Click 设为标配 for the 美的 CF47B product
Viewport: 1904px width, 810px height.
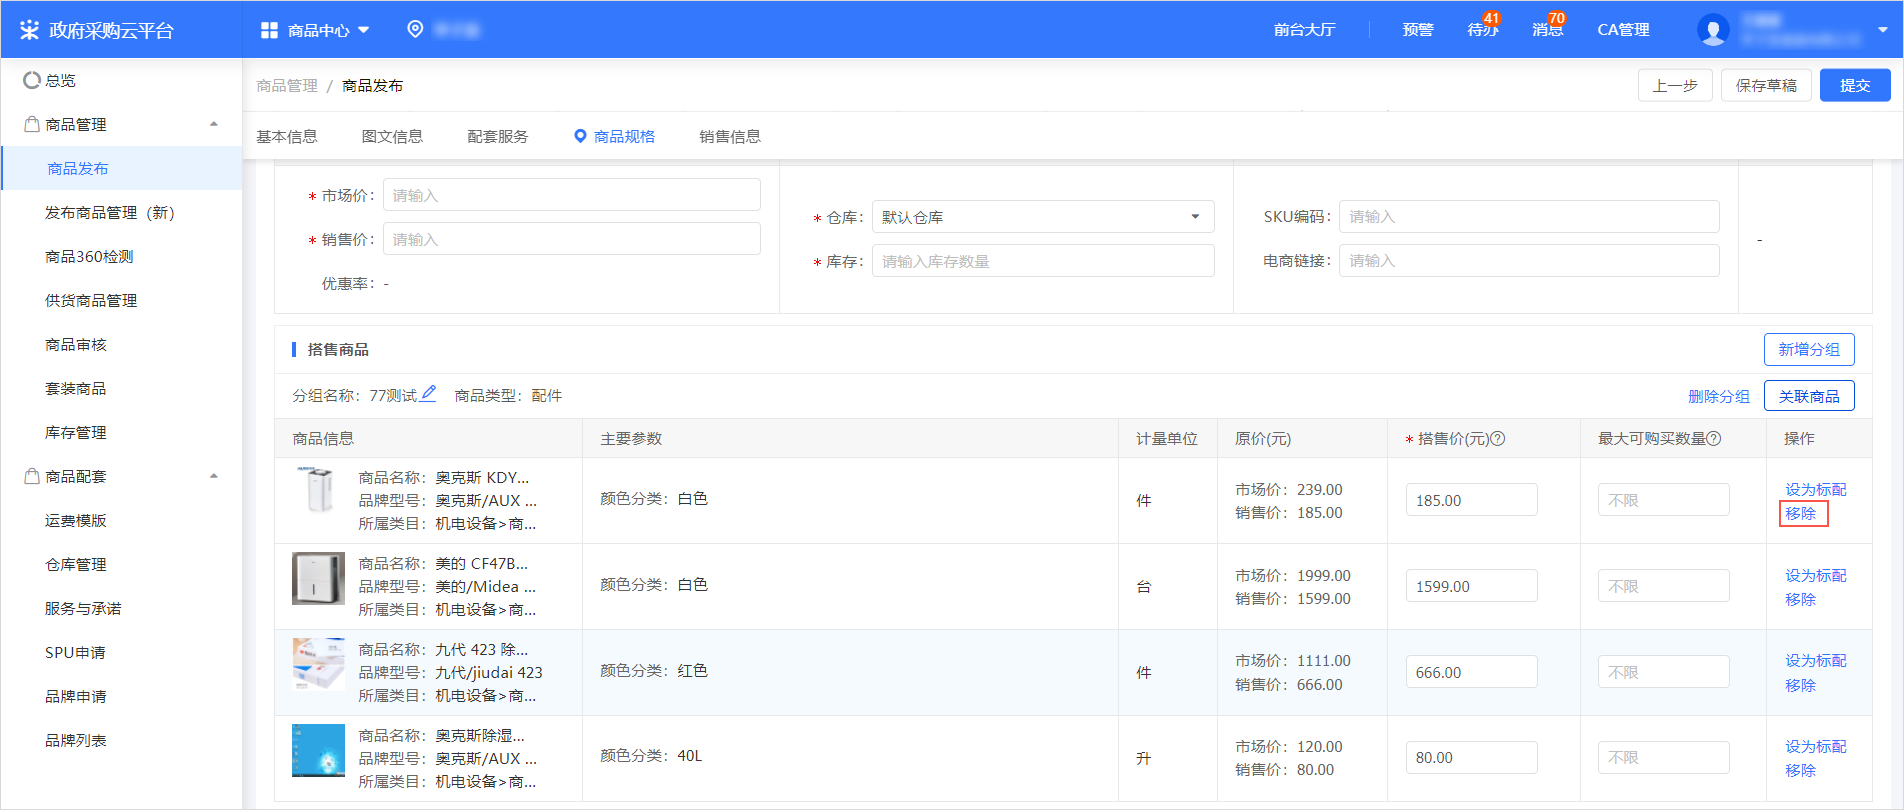pos(1816,575)
